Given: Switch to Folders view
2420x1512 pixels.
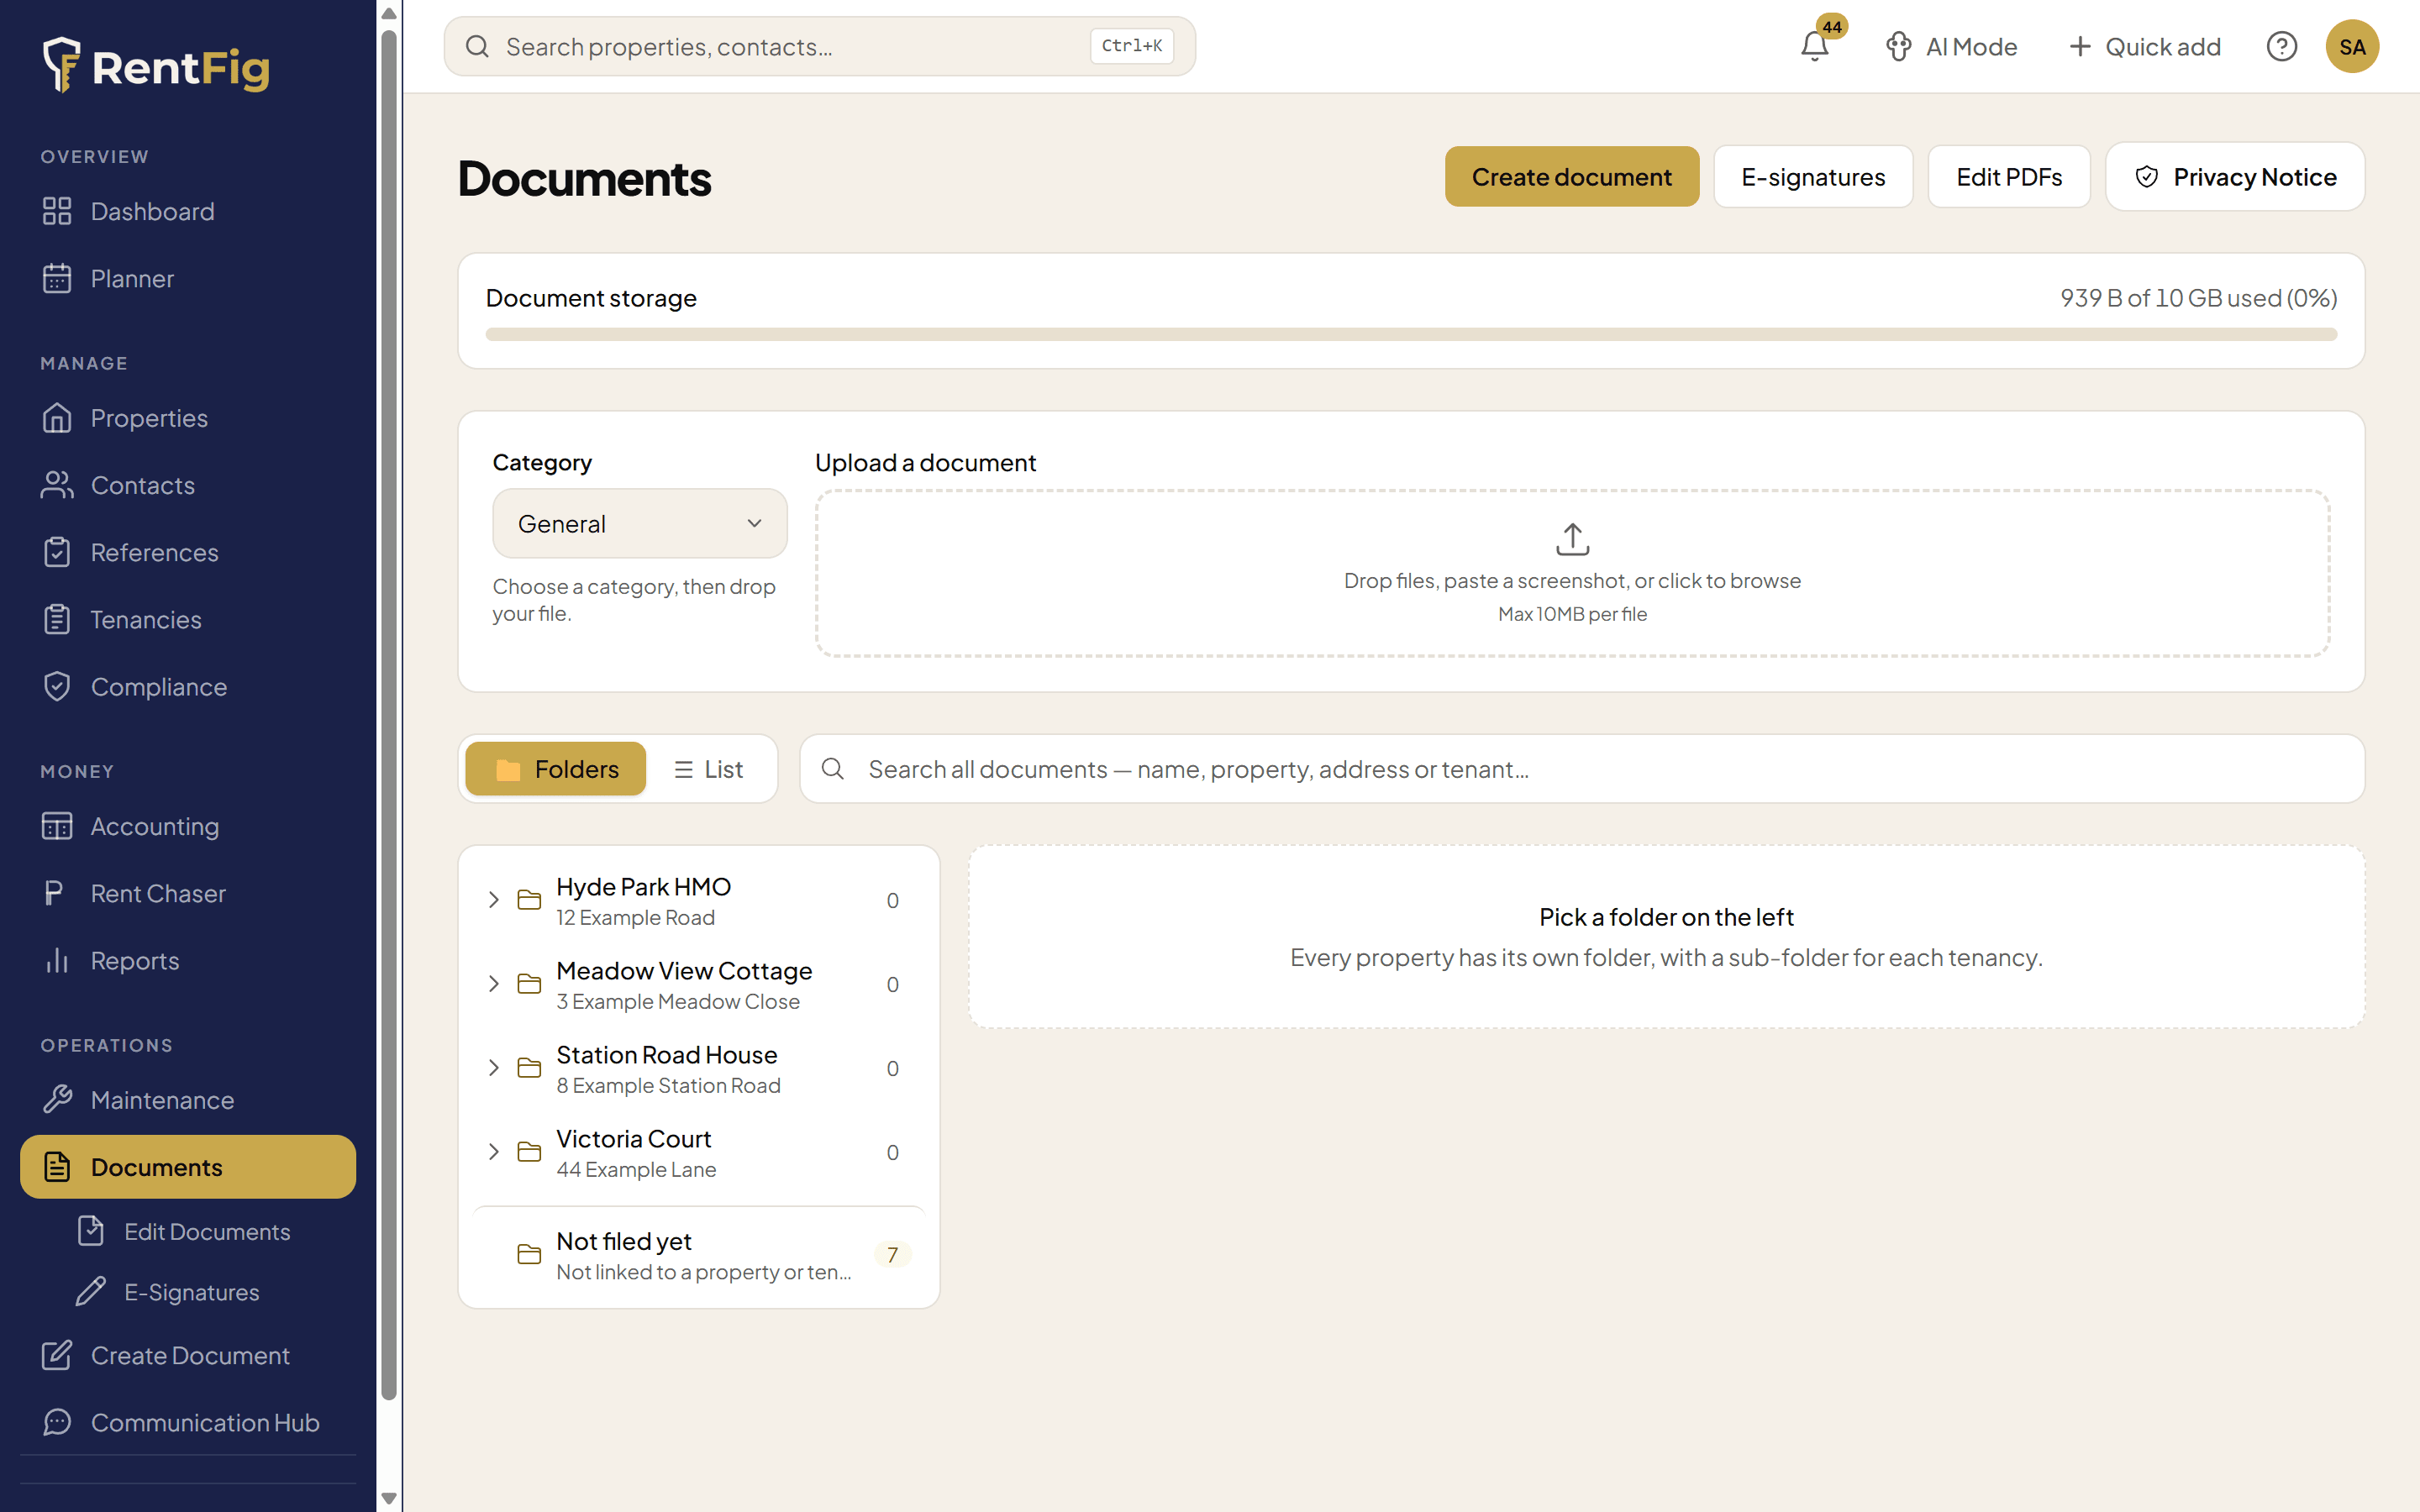Looking at the screenshot, I should (x=556, y=769).
